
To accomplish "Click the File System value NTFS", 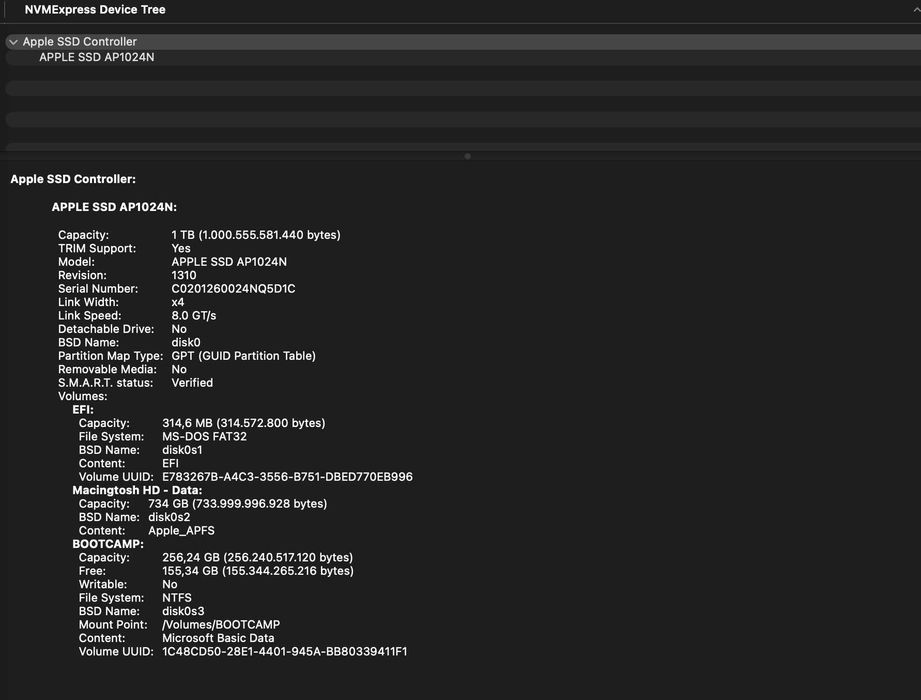I will (177, 598).
